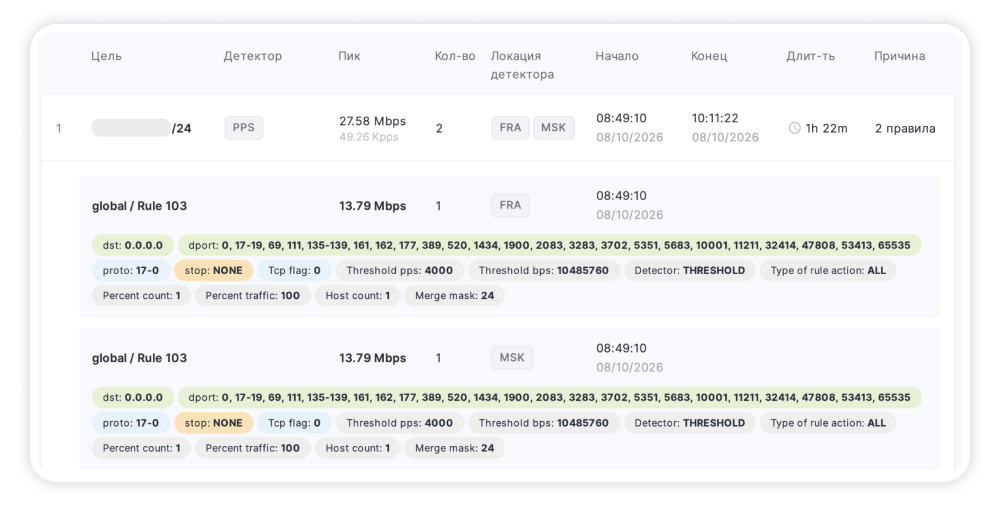This screenshot has height=507, width=1000.
Task: Click Merge mask: 24 tag in MSK rule
Action: pos(455,448)
